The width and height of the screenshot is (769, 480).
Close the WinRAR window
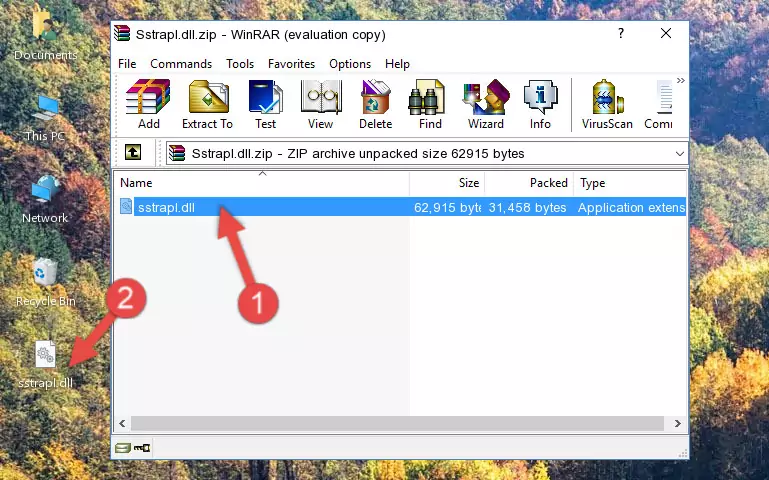click(x=666, y=33)
